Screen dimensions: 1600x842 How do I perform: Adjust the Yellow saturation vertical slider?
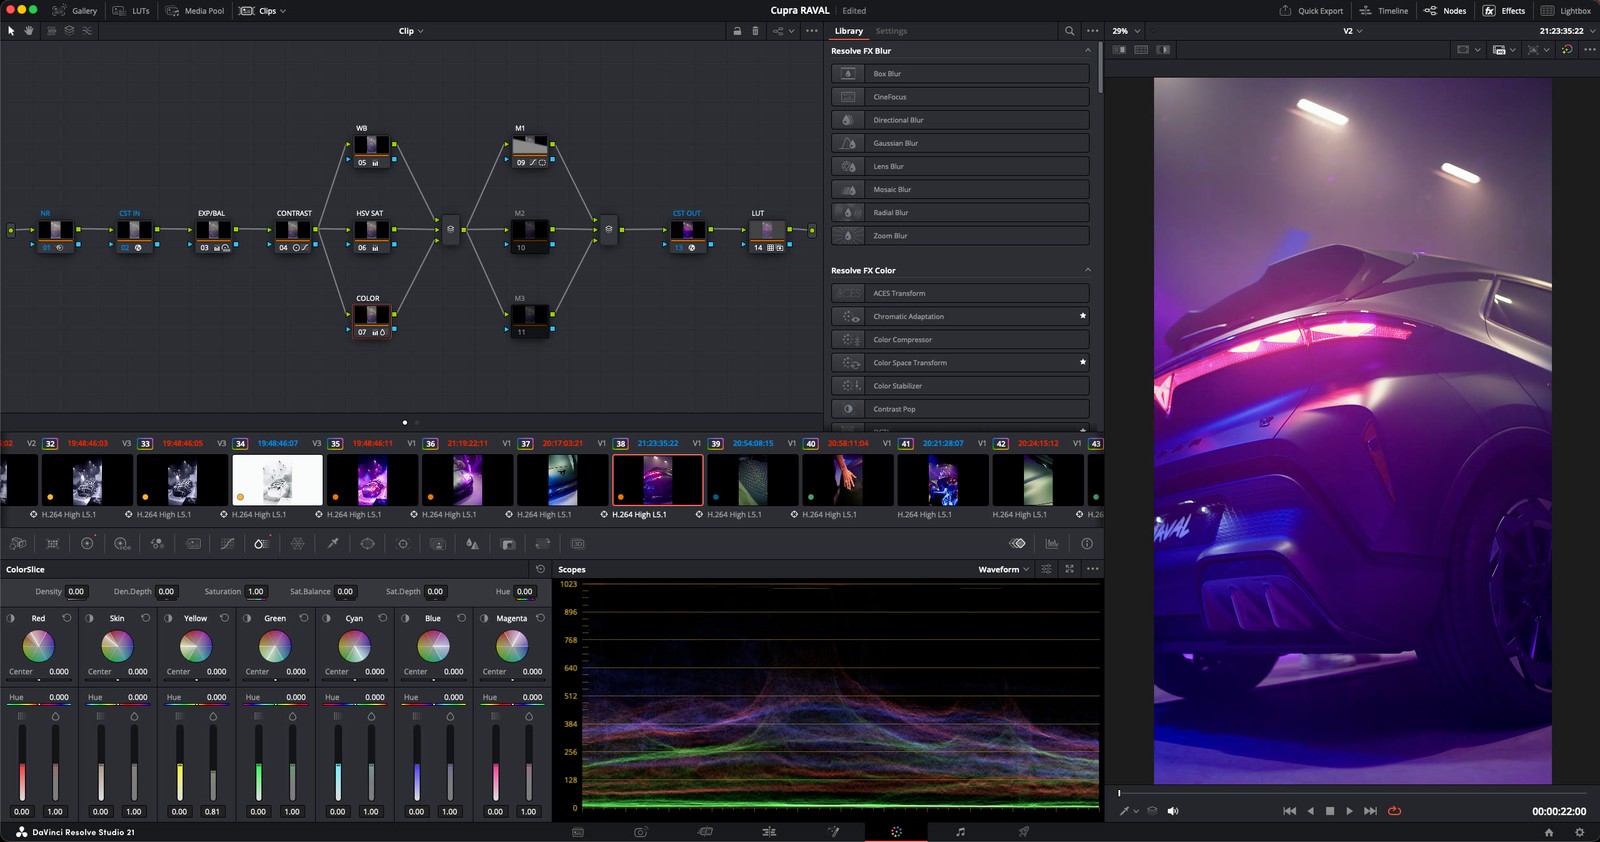point(213,762)
